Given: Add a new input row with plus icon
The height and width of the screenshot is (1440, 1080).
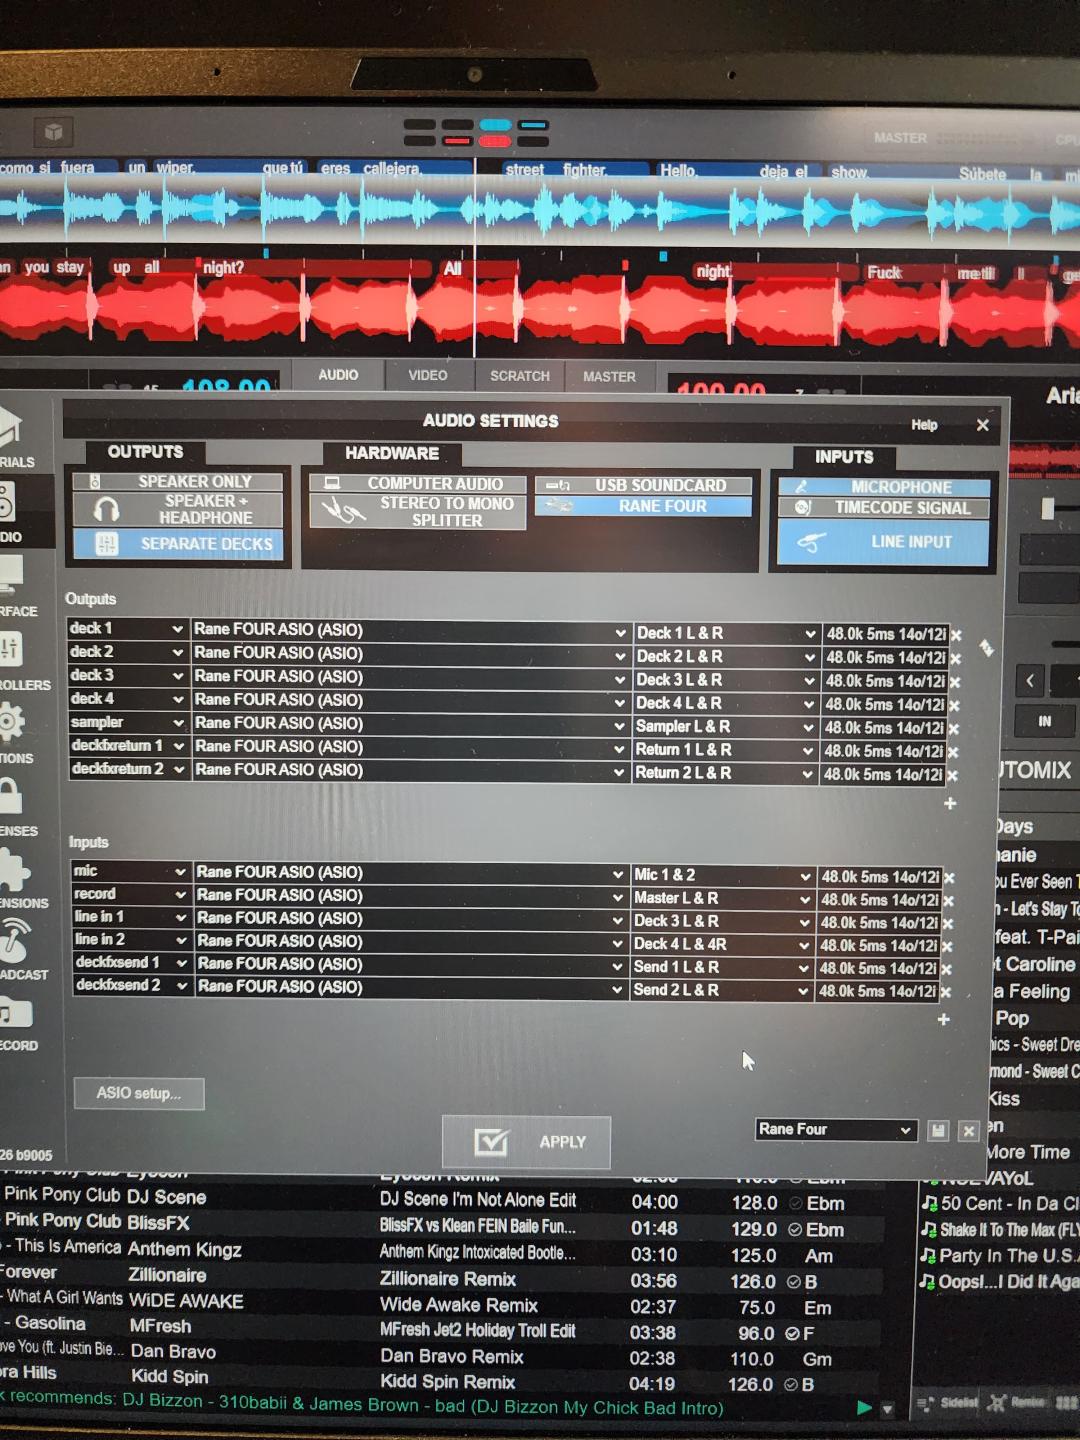Looking at the screenshot, I should [x=943, y=1019].
